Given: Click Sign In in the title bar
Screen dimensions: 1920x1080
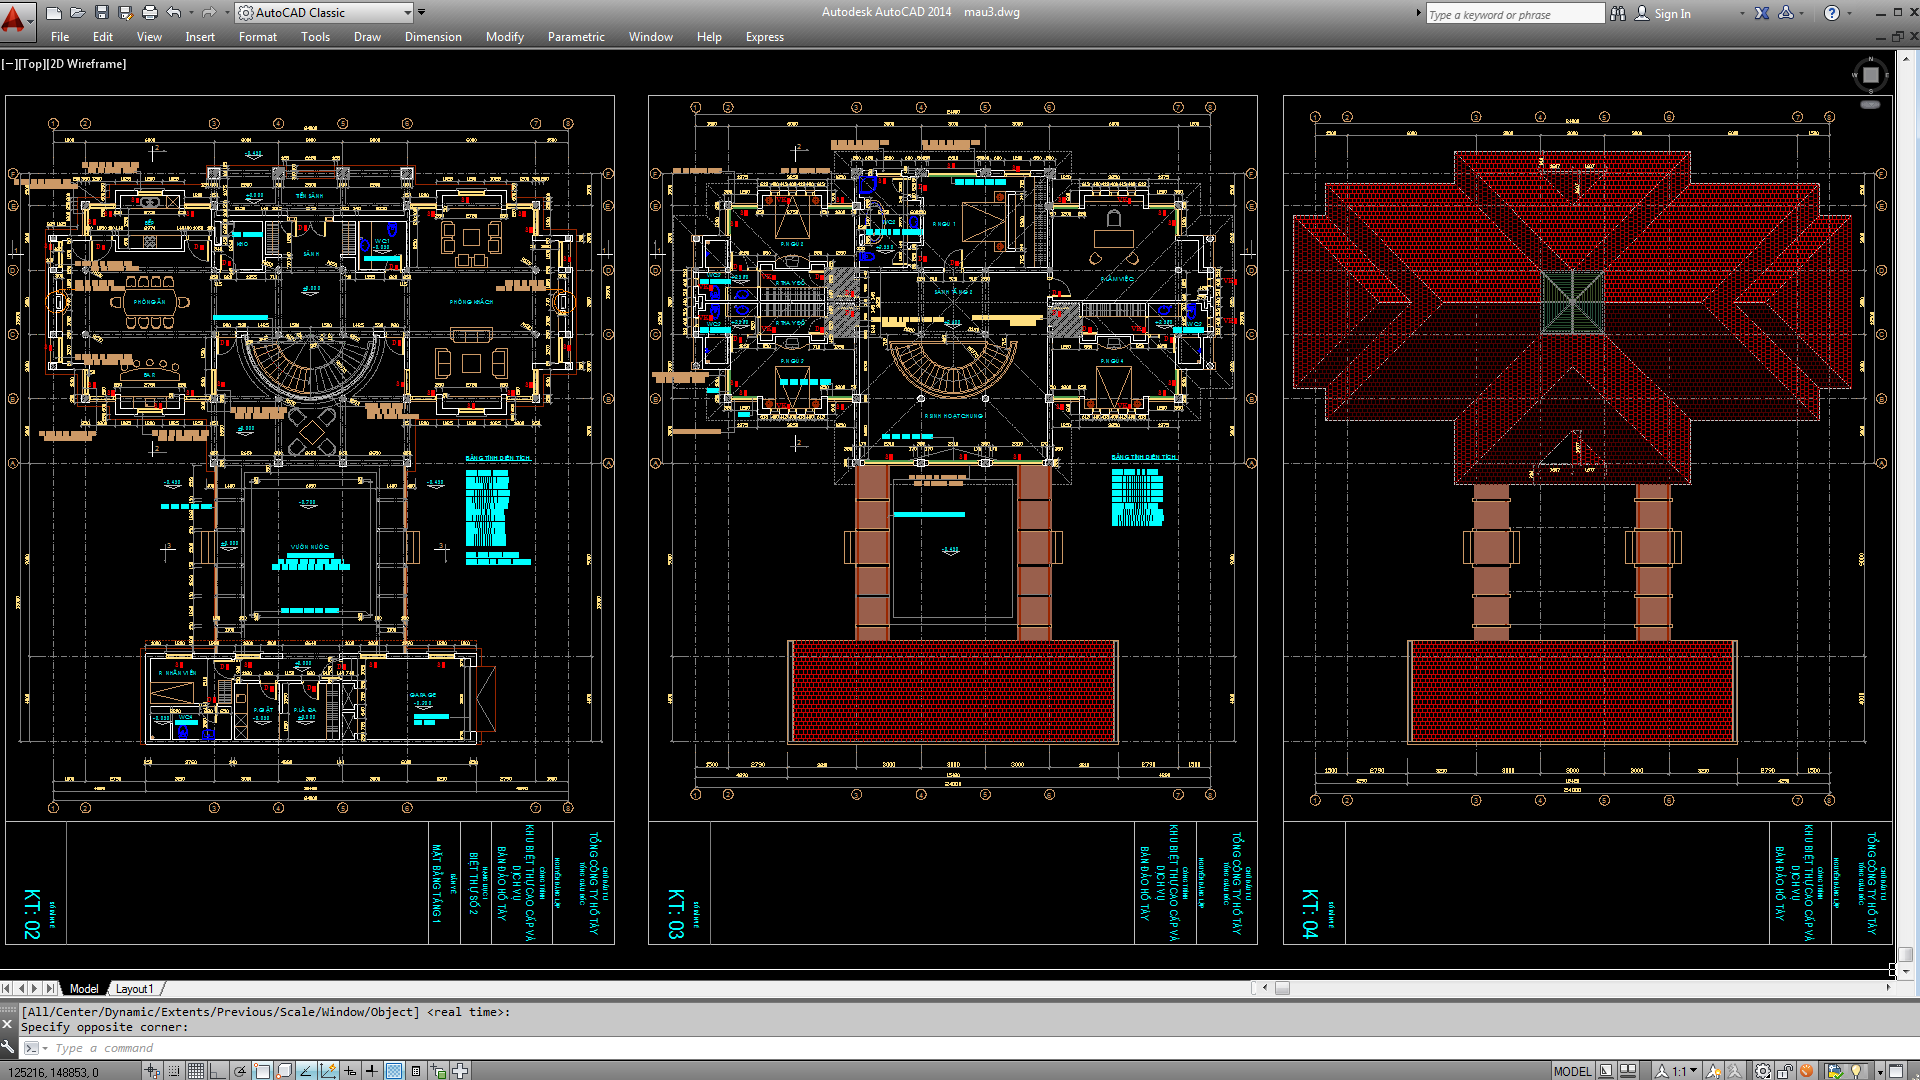Looking at the screenshot, I should coord(1670,13).
